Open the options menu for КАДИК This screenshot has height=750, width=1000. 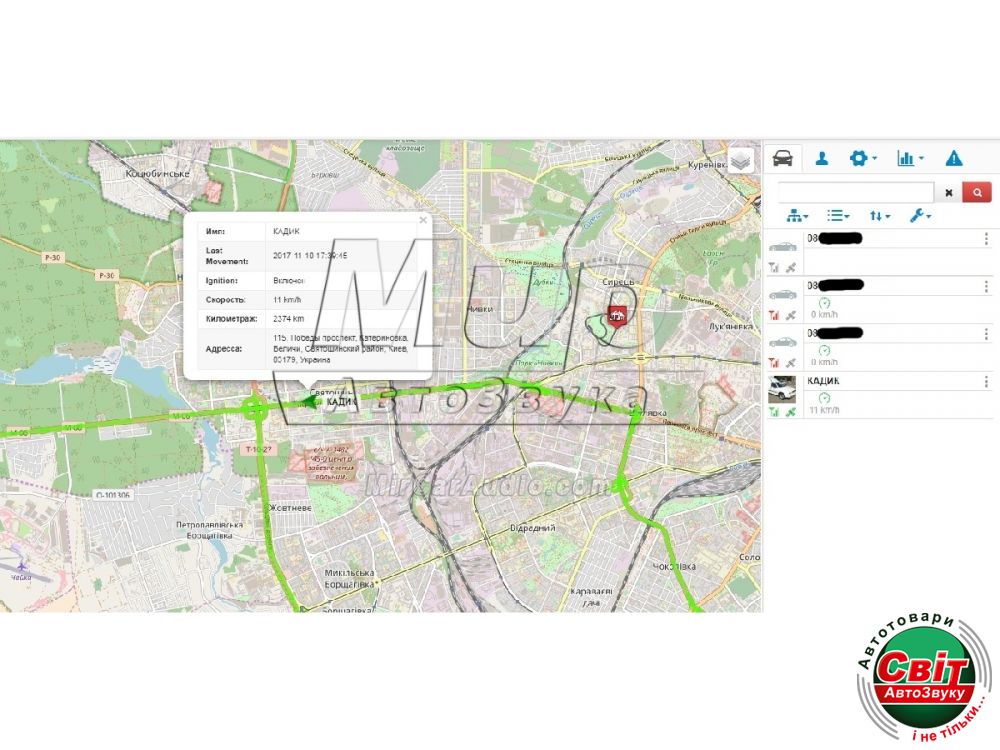[x=986, y=382]
